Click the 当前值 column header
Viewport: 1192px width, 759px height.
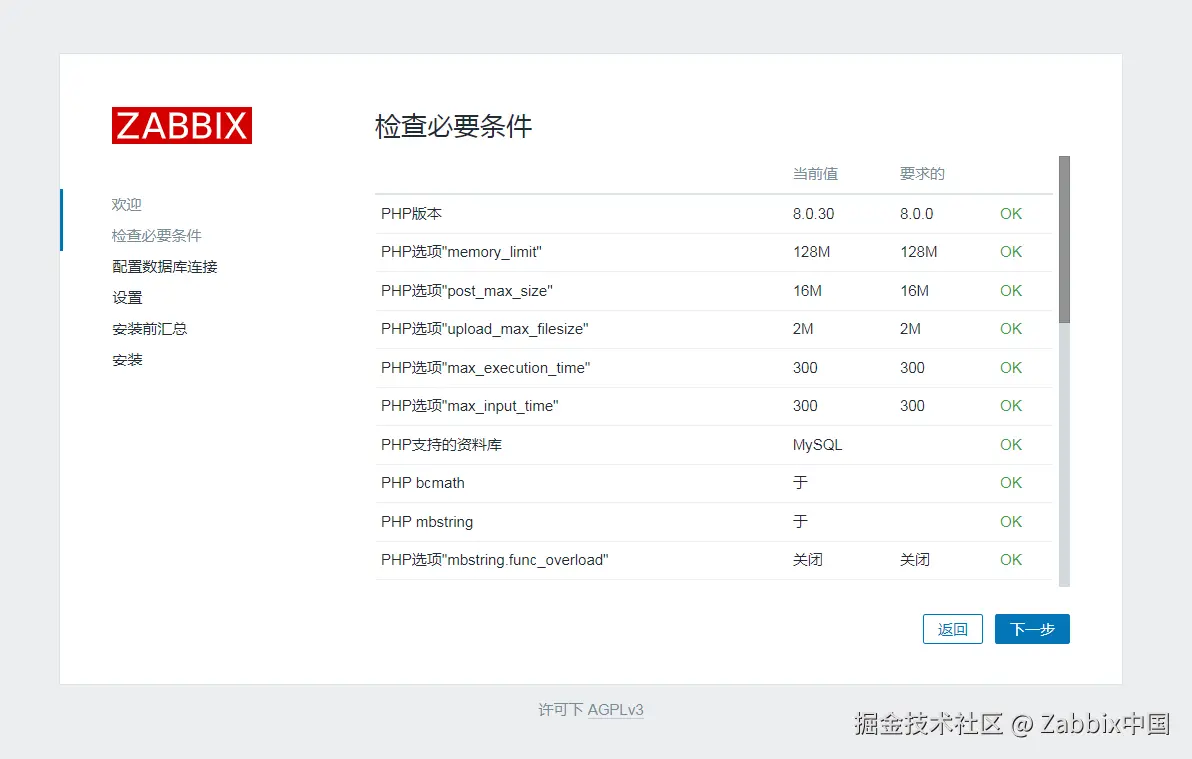click(x=815, y=174)
